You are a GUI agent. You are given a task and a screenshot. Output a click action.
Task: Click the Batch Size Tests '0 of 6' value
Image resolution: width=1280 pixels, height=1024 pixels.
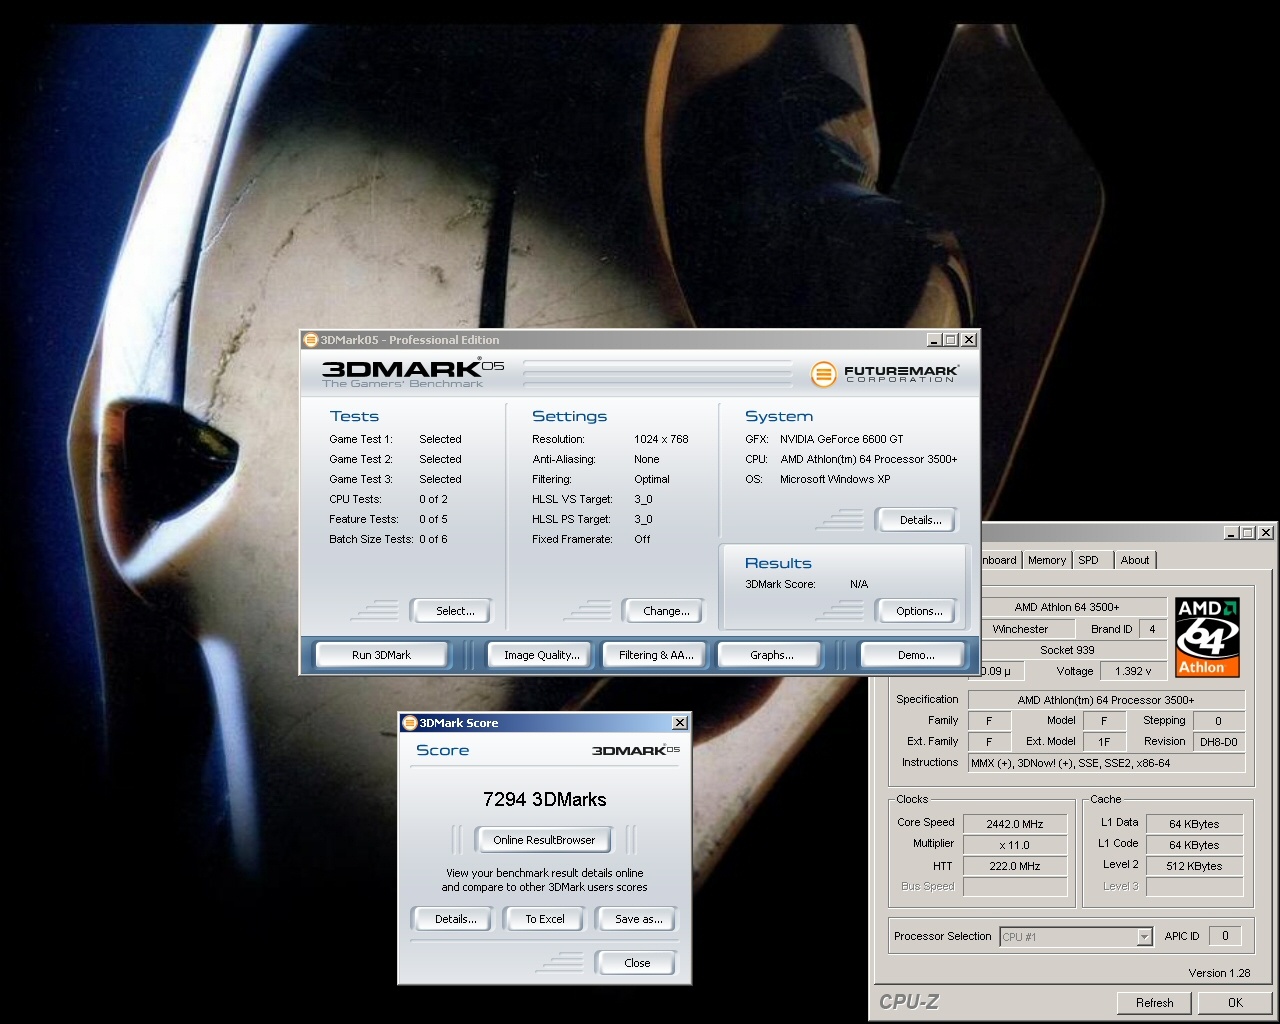(433, 539)
